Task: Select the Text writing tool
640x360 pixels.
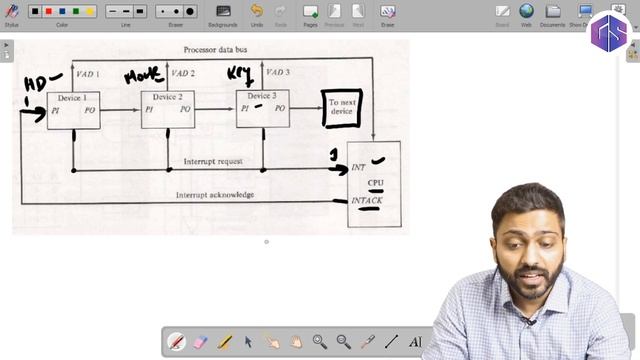Action: 415,342
